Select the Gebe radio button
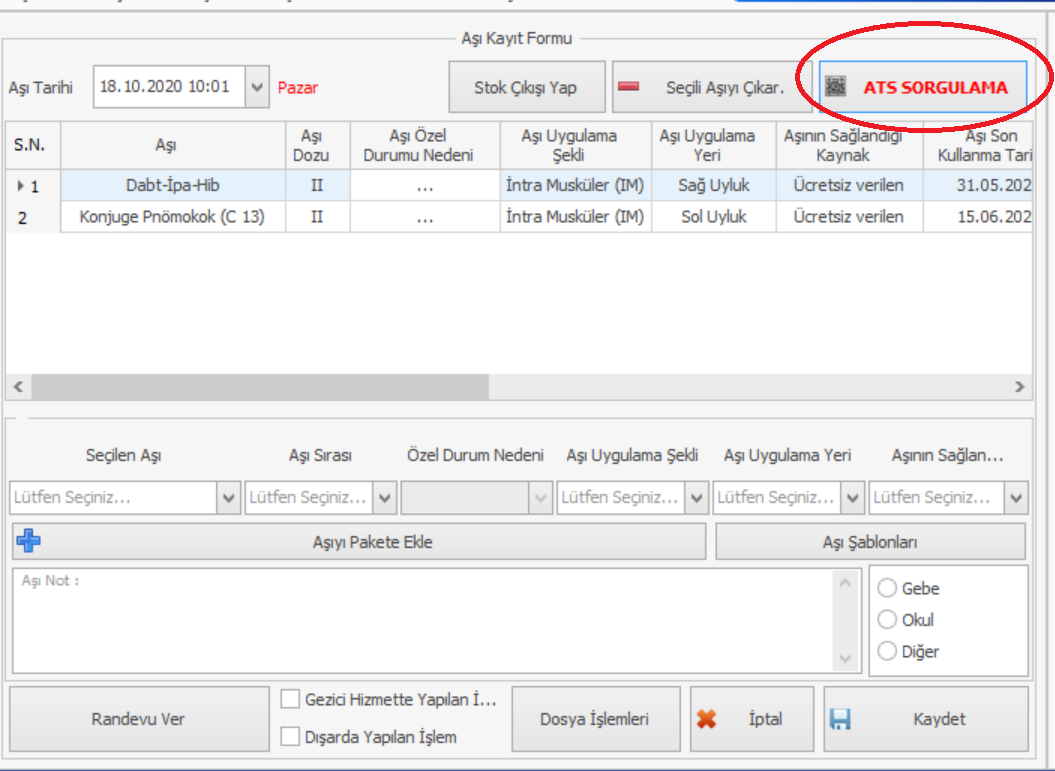Viewport: 1055px width, 771px height. point(887,588)
